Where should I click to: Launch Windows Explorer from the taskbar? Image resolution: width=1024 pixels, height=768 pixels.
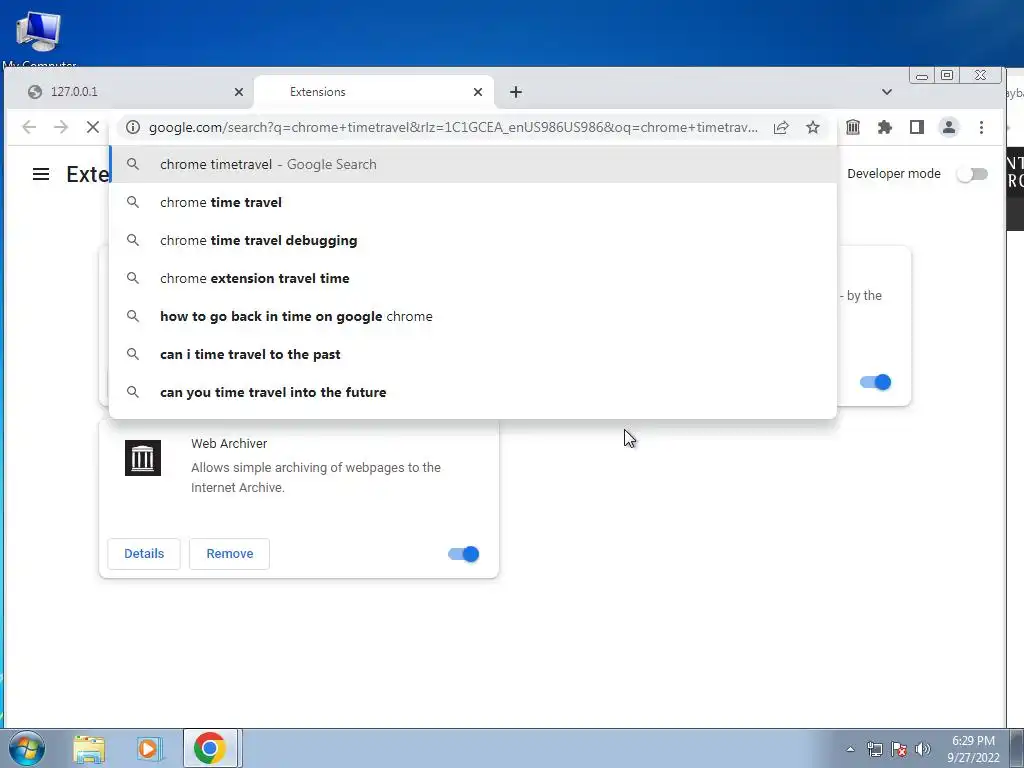click(x=89, y=748)
